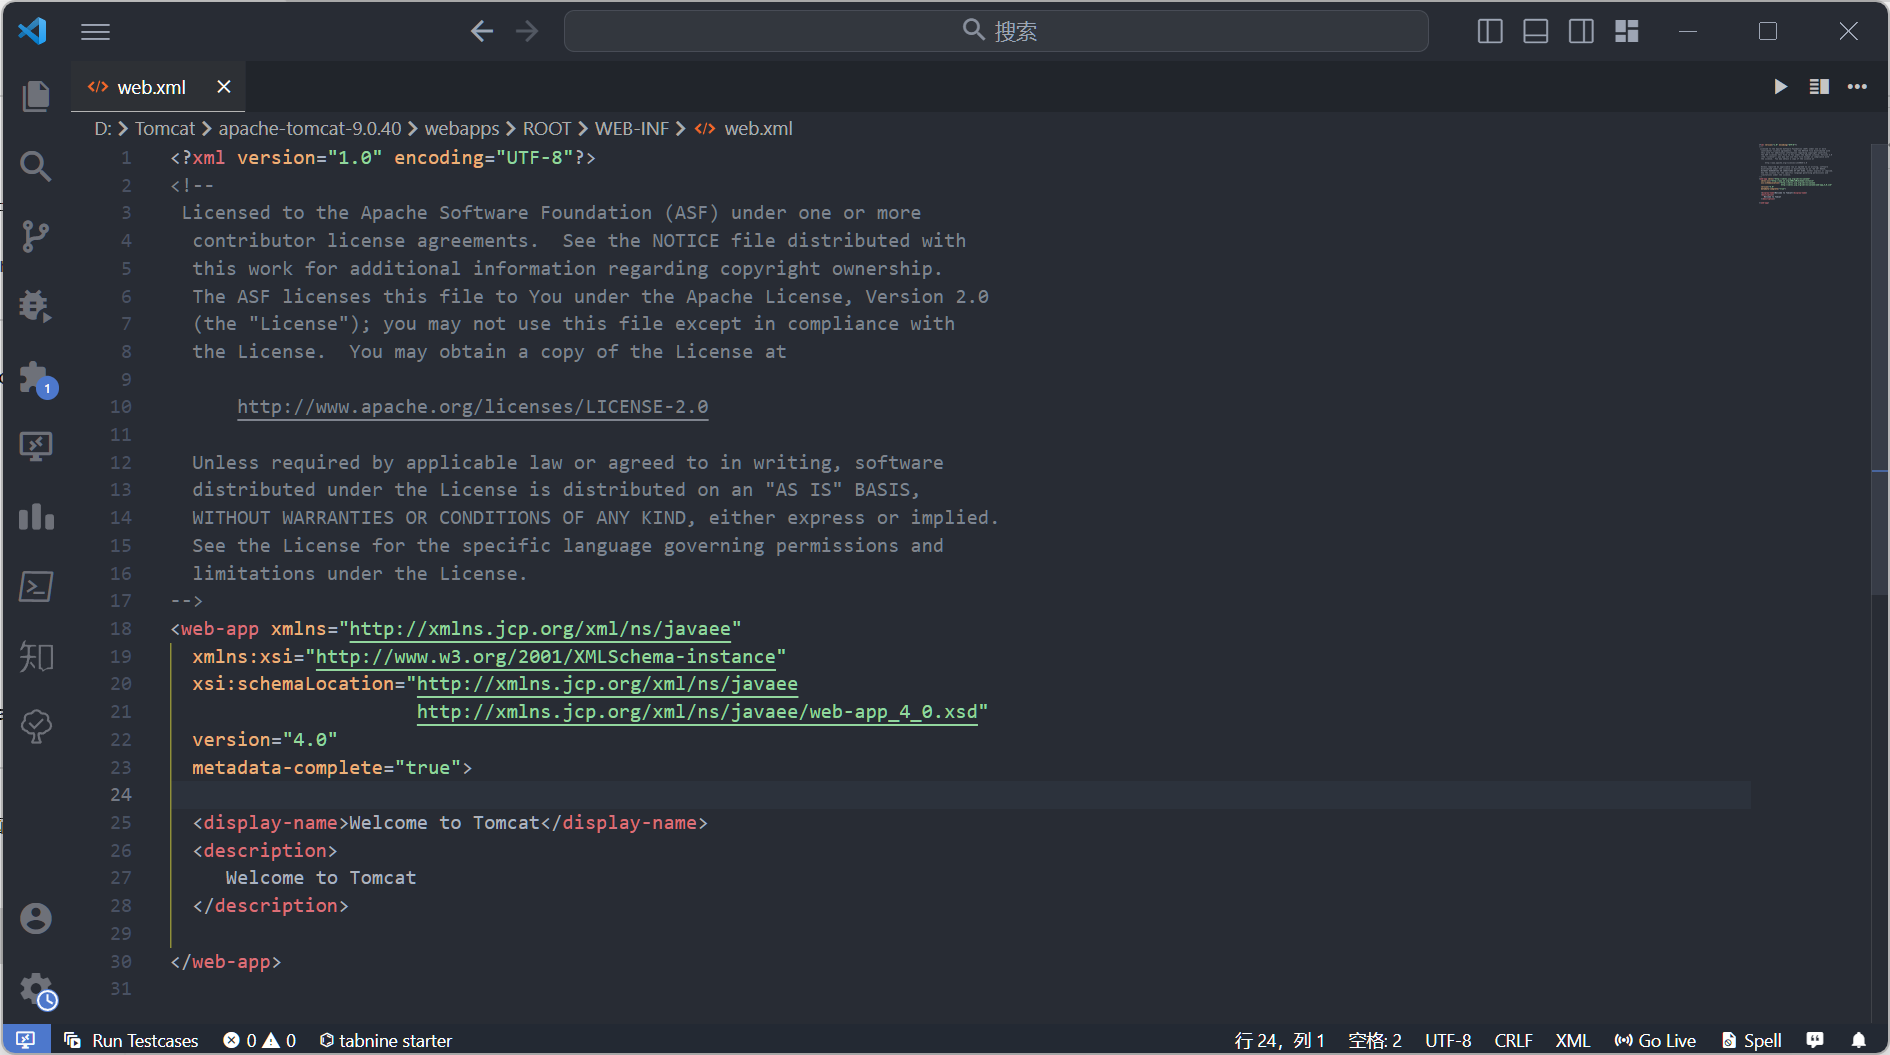
Task: Open the Extensions view
Action: (36, 378)
